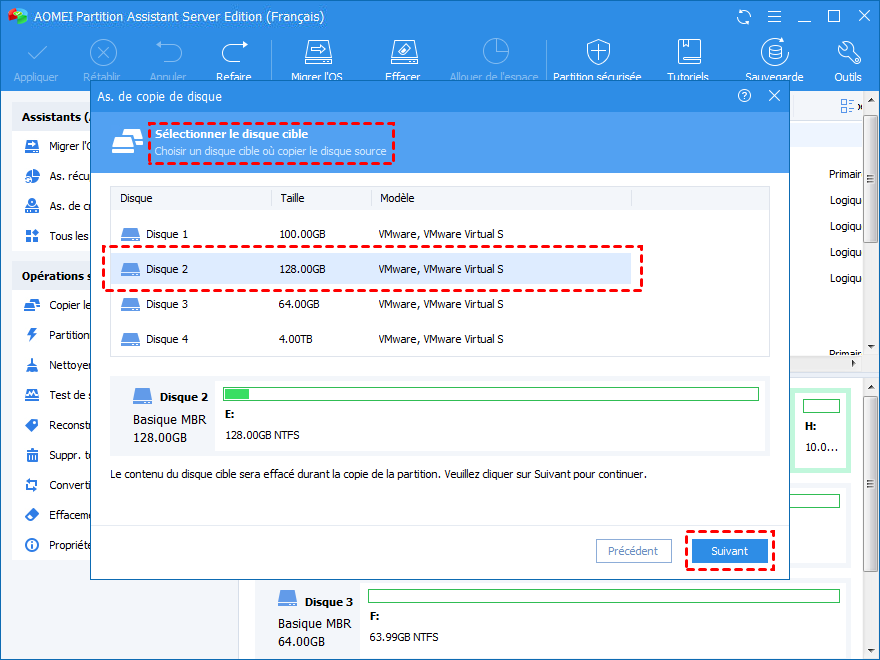
Task: Open the Sauvegarde backup icon
Action: [774, 52]
